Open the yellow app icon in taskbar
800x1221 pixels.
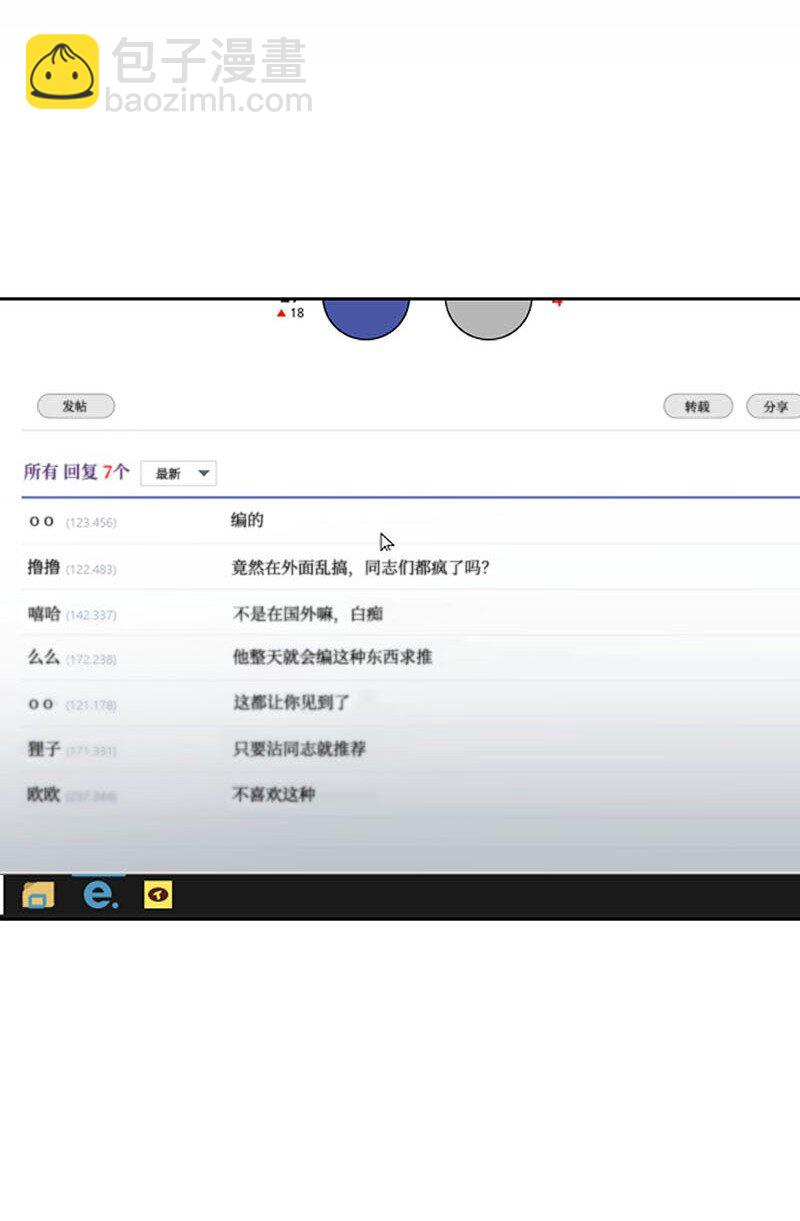pyautogui.click(x=158, y=894)
